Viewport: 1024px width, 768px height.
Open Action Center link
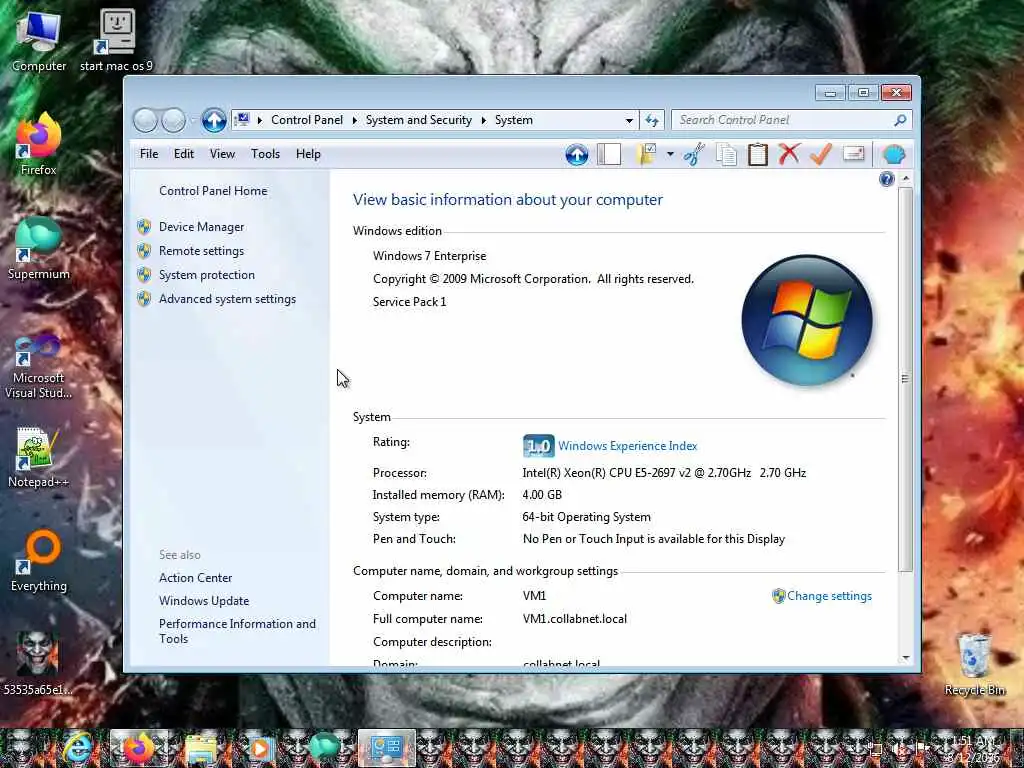point(195,578)
